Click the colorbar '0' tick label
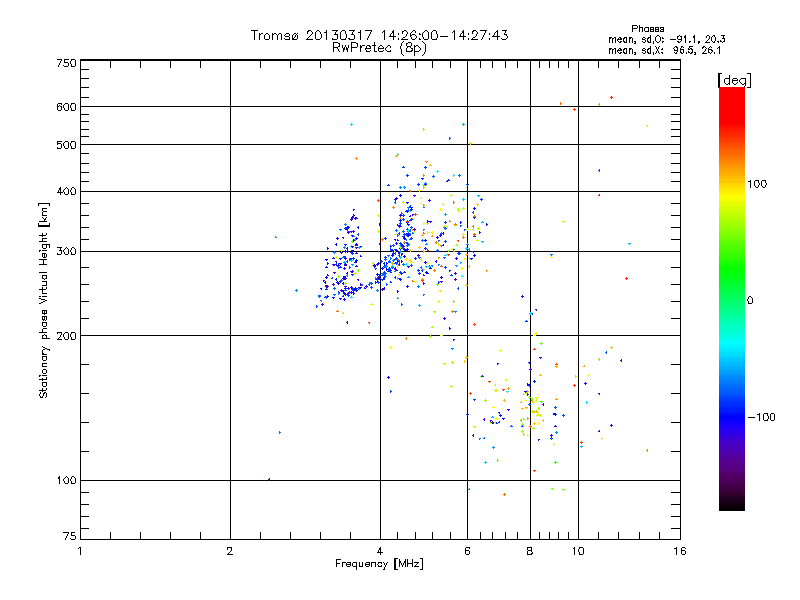Screen dimensions: 800x600 click(750, 301)
